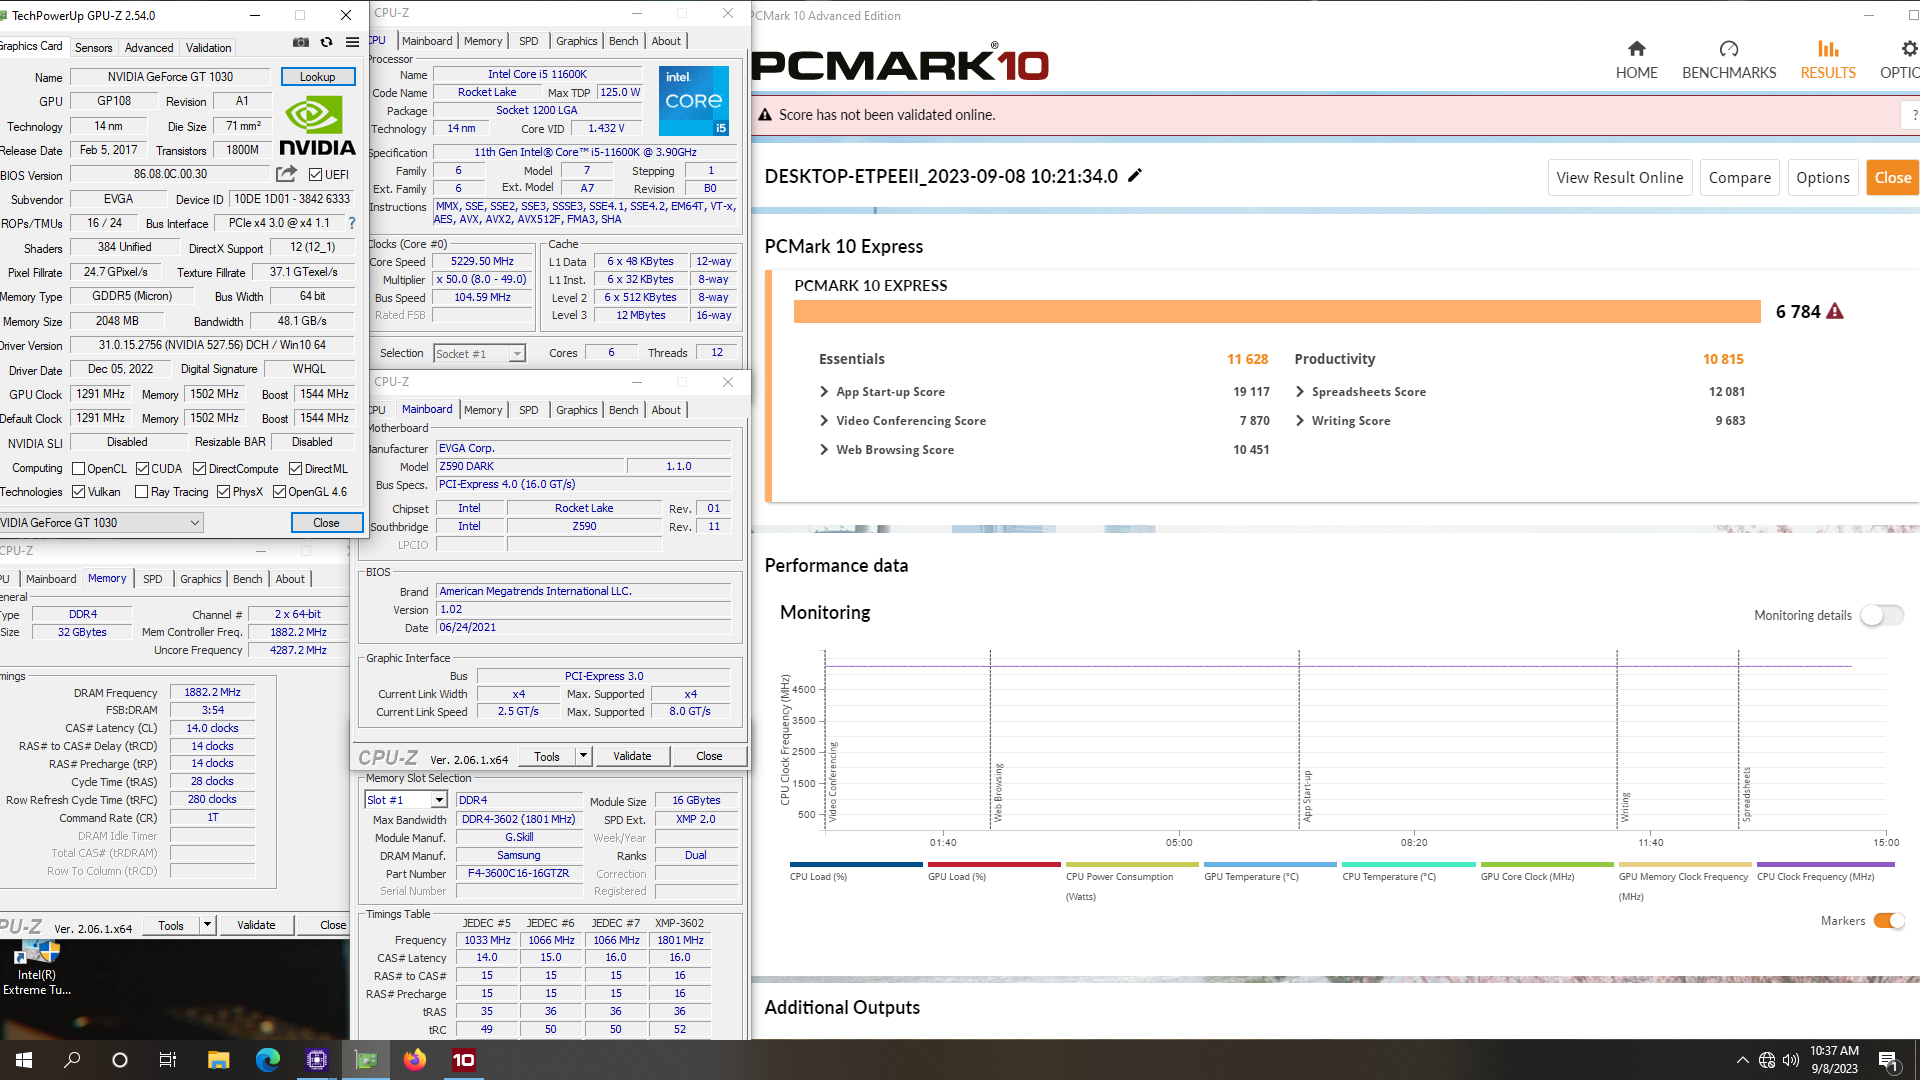Click the GPU Temperature legend bar
The height and width of the screenshot is (1080, 1920).
1270,864
